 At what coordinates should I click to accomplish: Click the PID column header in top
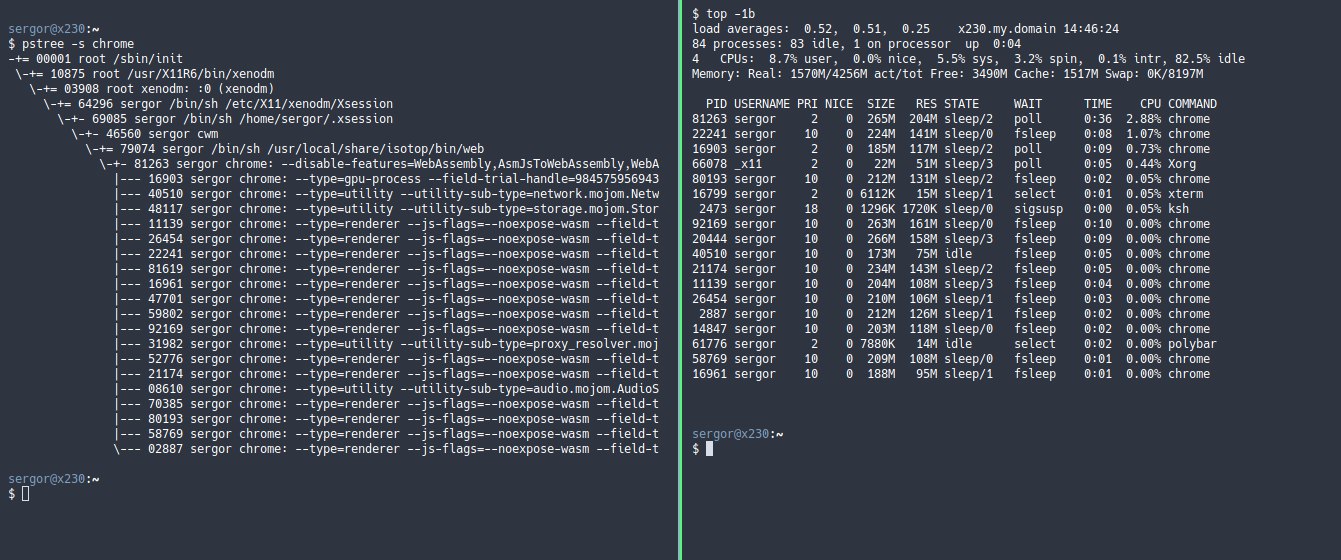tap(716, 104)
